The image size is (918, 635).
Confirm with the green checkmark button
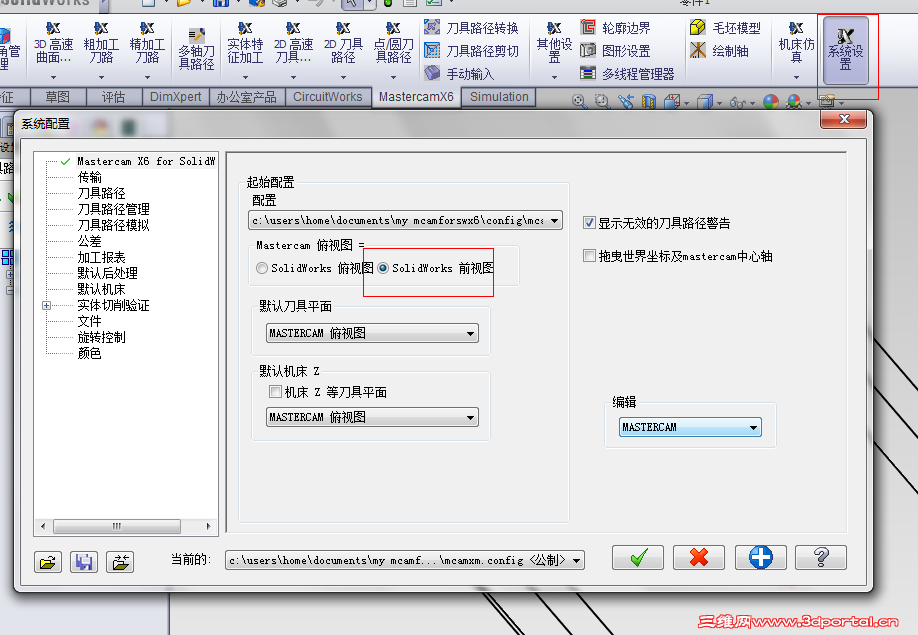coord(638,557)
